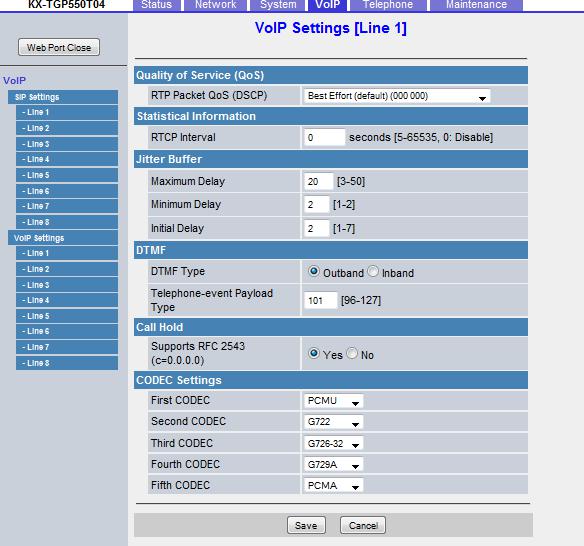Open SIP Settings Line 3
Viewport: 584px width, 546px height.
[67, 144]
